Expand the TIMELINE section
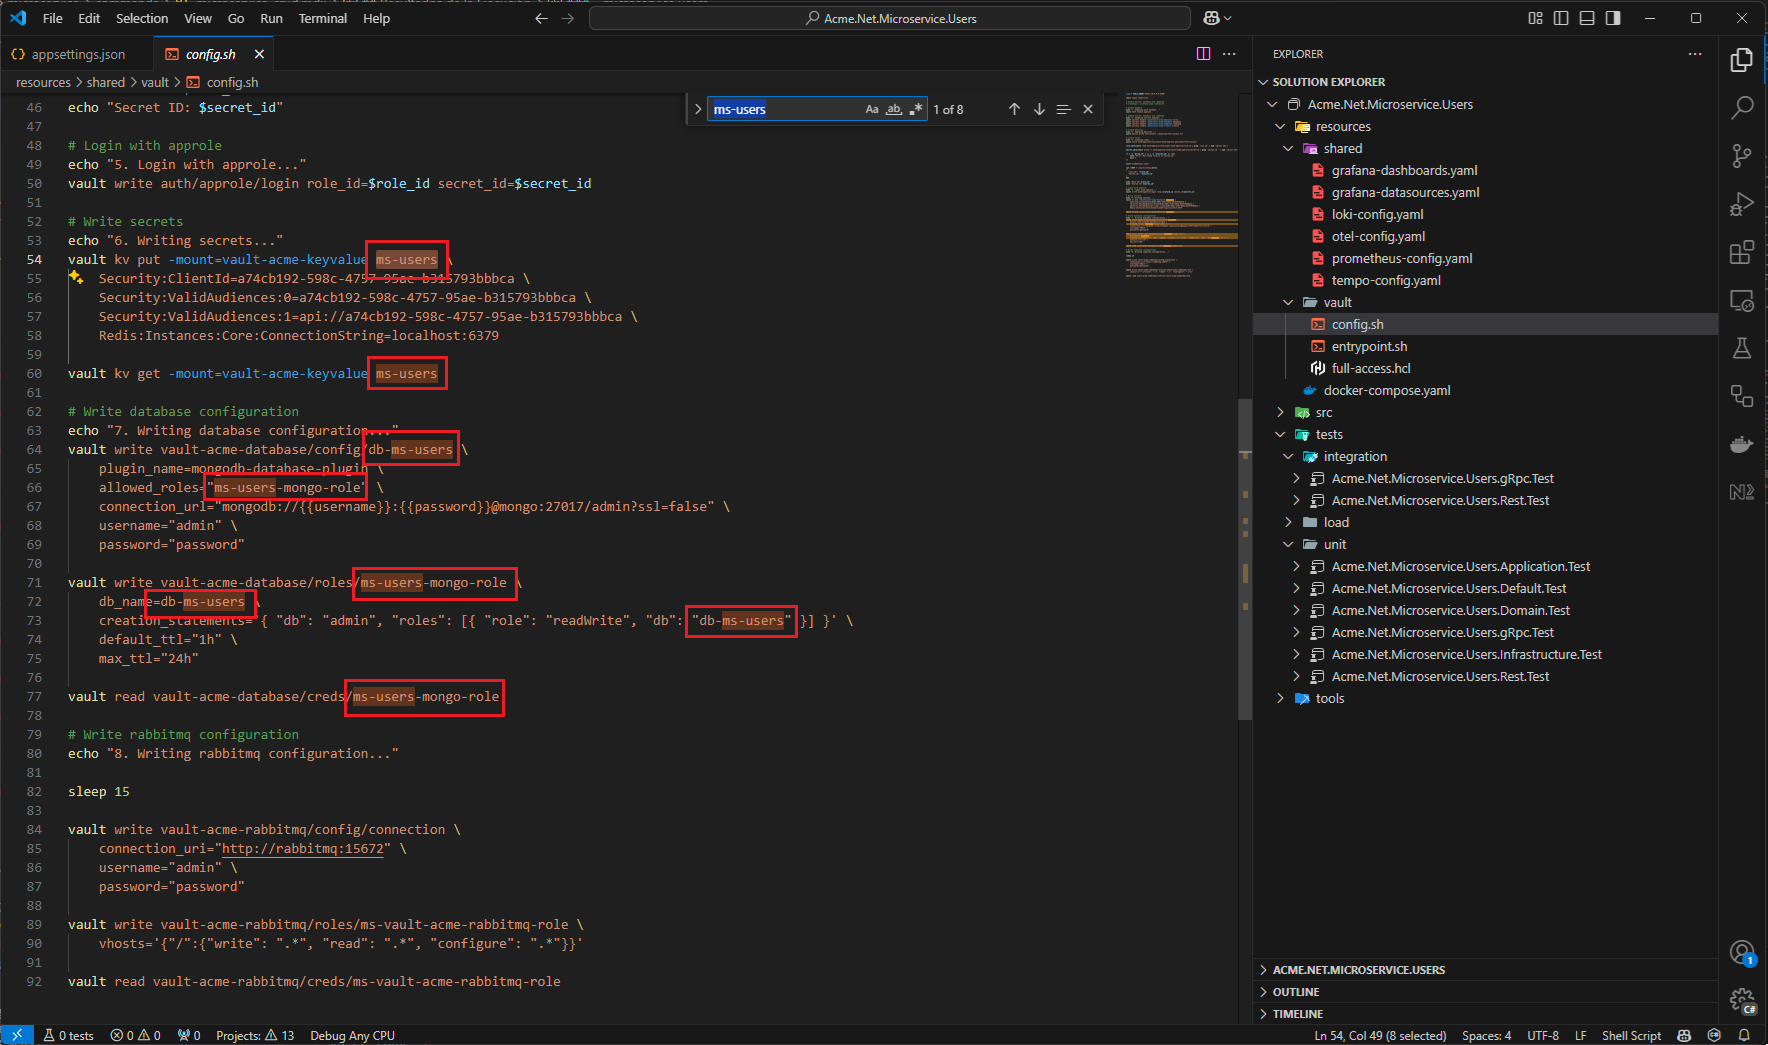1768x1045 pixels. tap(1297, 1014)
